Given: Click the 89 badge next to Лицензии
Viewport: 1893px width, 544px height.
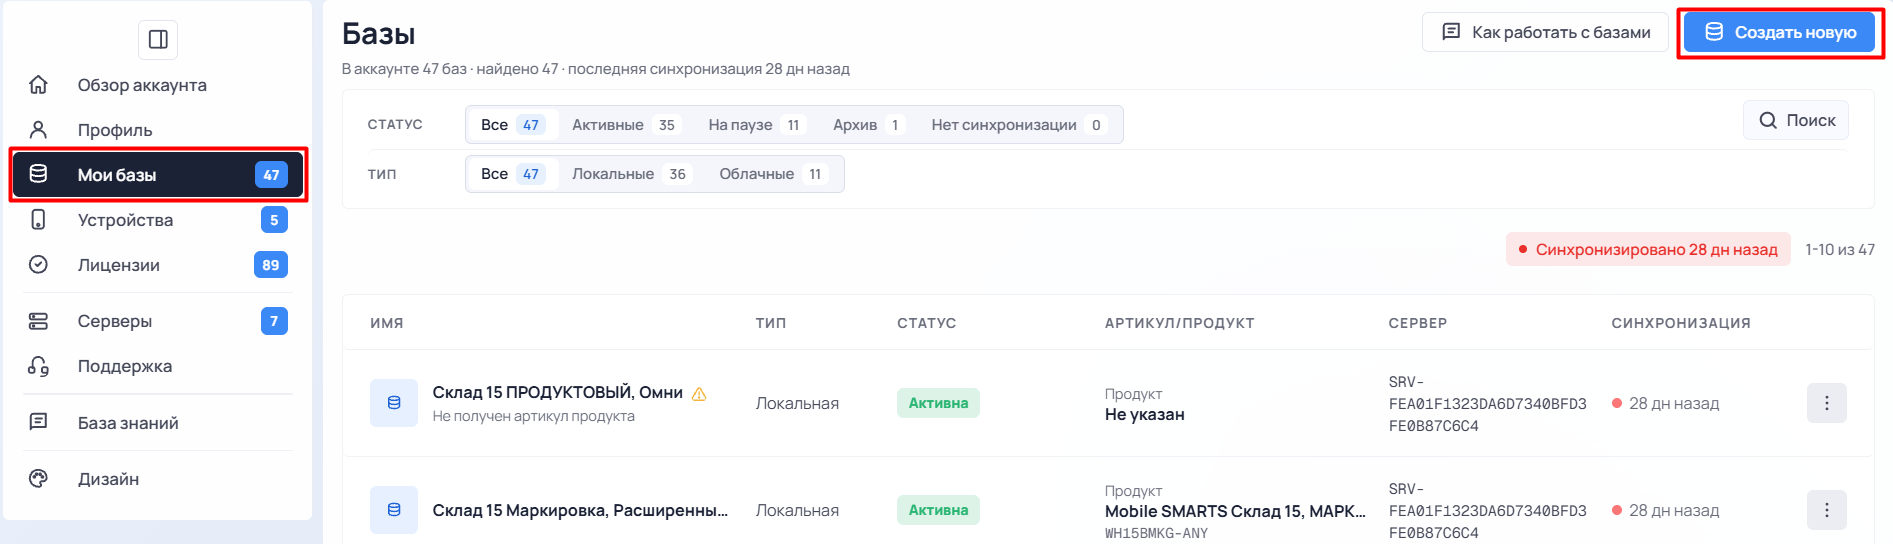Looking at the screenshot, I should coord(271,265).
